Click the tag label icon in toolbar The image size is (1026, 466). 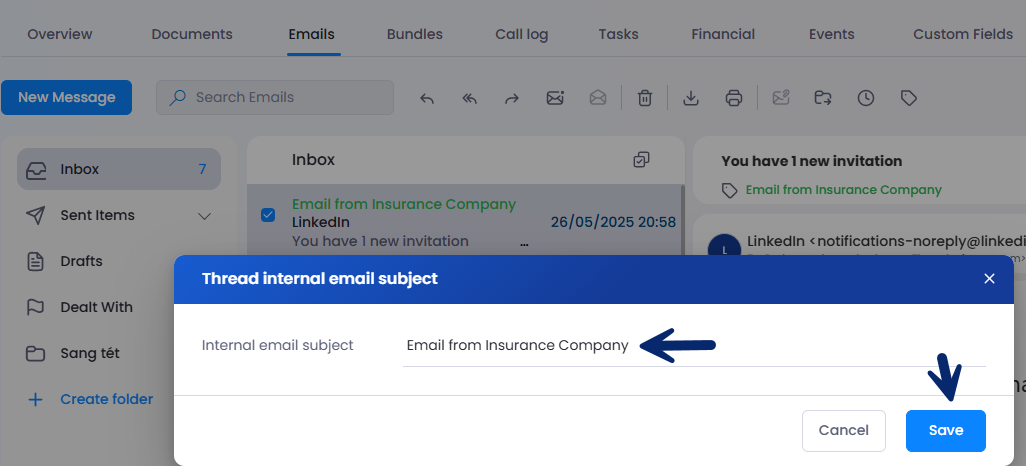pos(909,98)
